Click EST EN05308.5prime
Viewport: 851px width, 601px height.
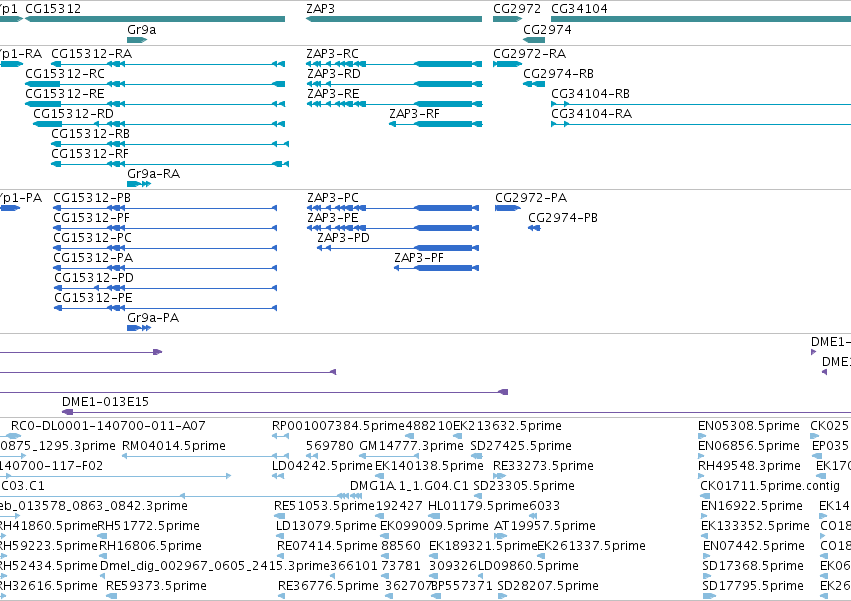(749, 426)
